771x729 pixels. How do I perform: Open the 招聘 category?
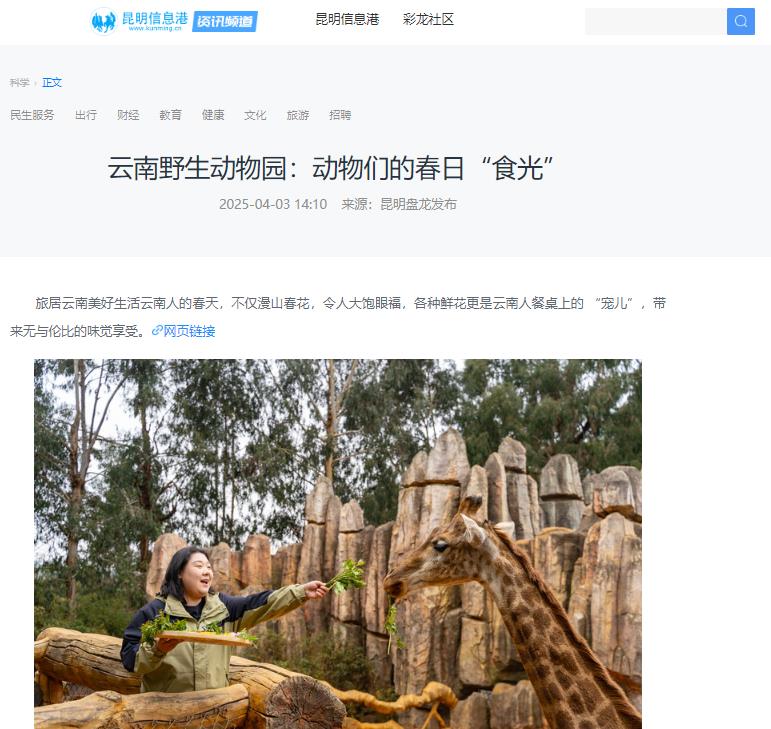coord(340,115)
